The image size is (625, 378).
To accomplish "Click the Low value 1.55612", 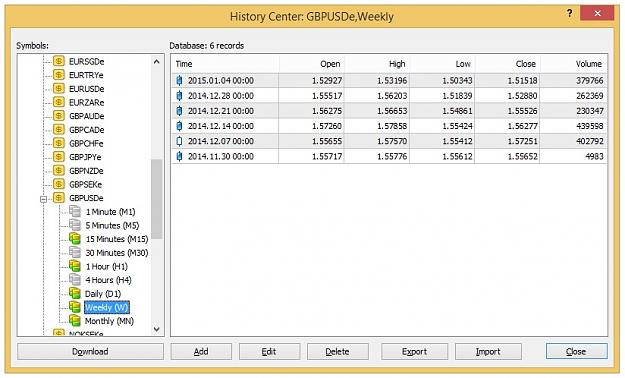I will click(457, 156).
